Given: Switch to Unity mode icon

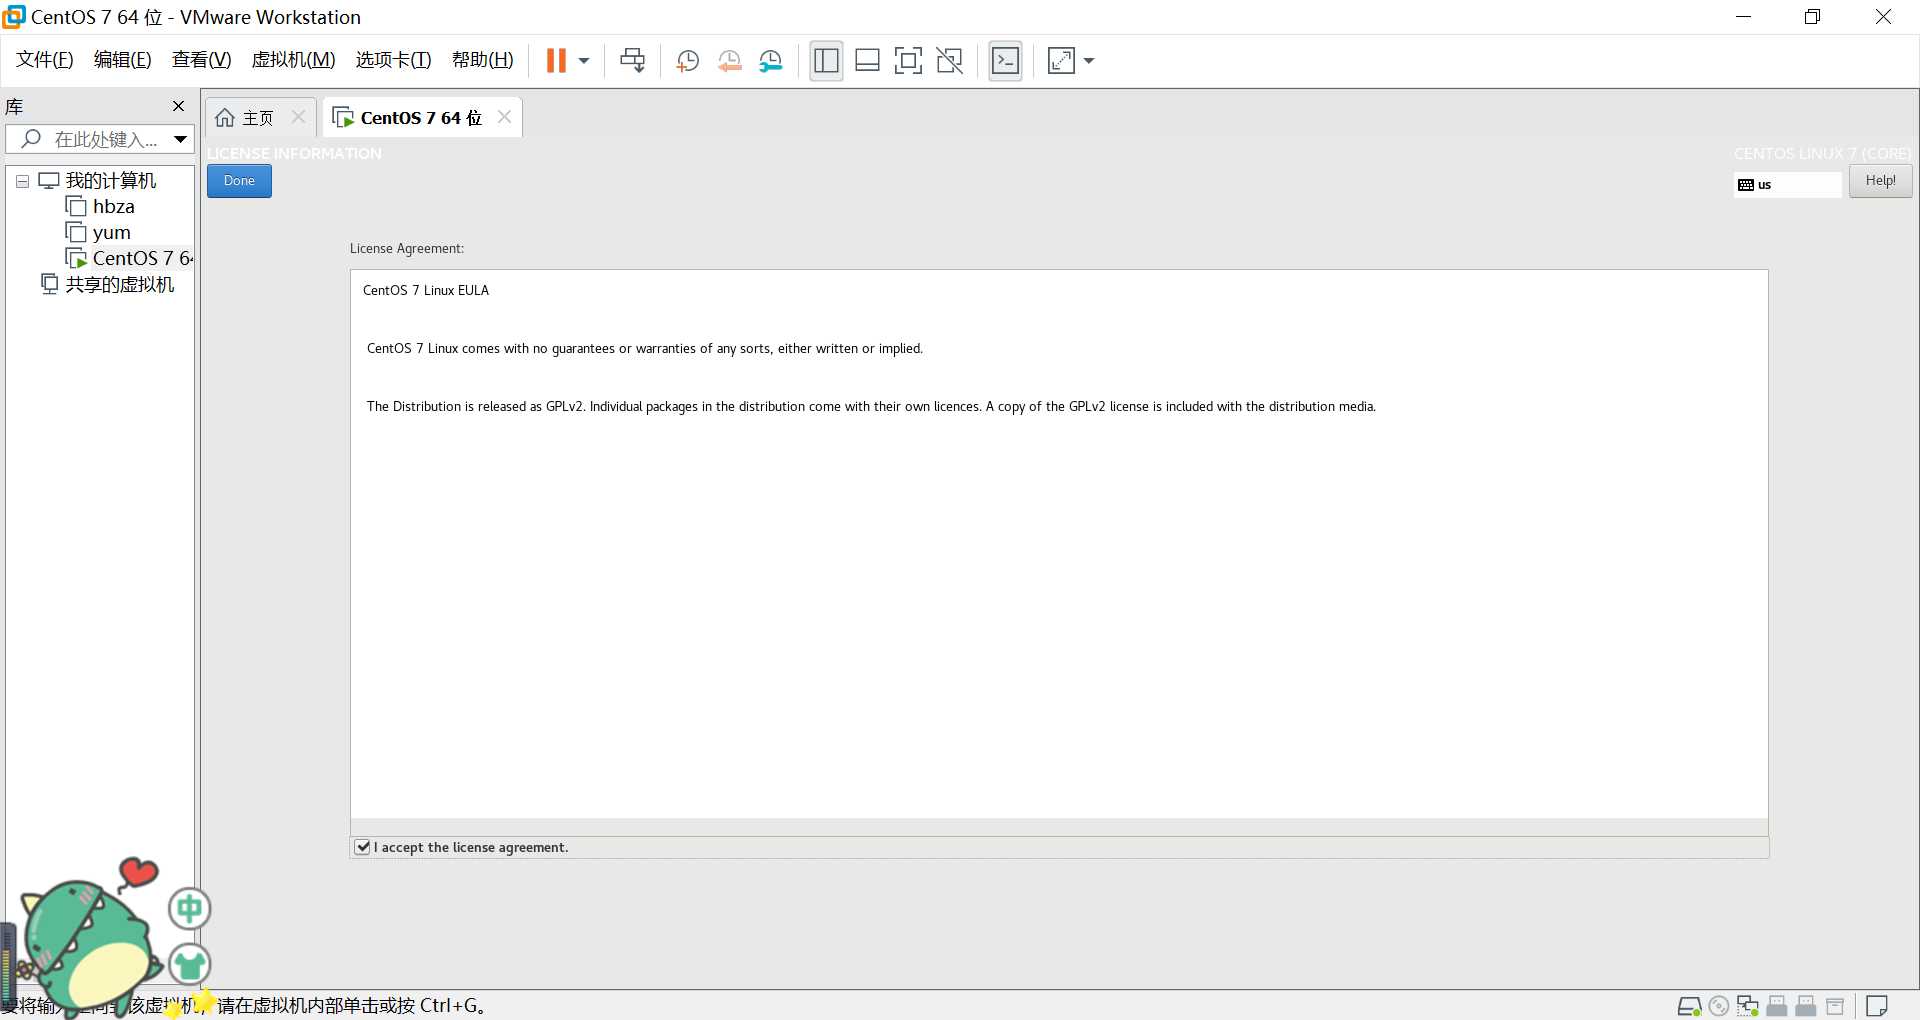Looking at the screenshot, I should pyautogui.click(x=949, y=61).
